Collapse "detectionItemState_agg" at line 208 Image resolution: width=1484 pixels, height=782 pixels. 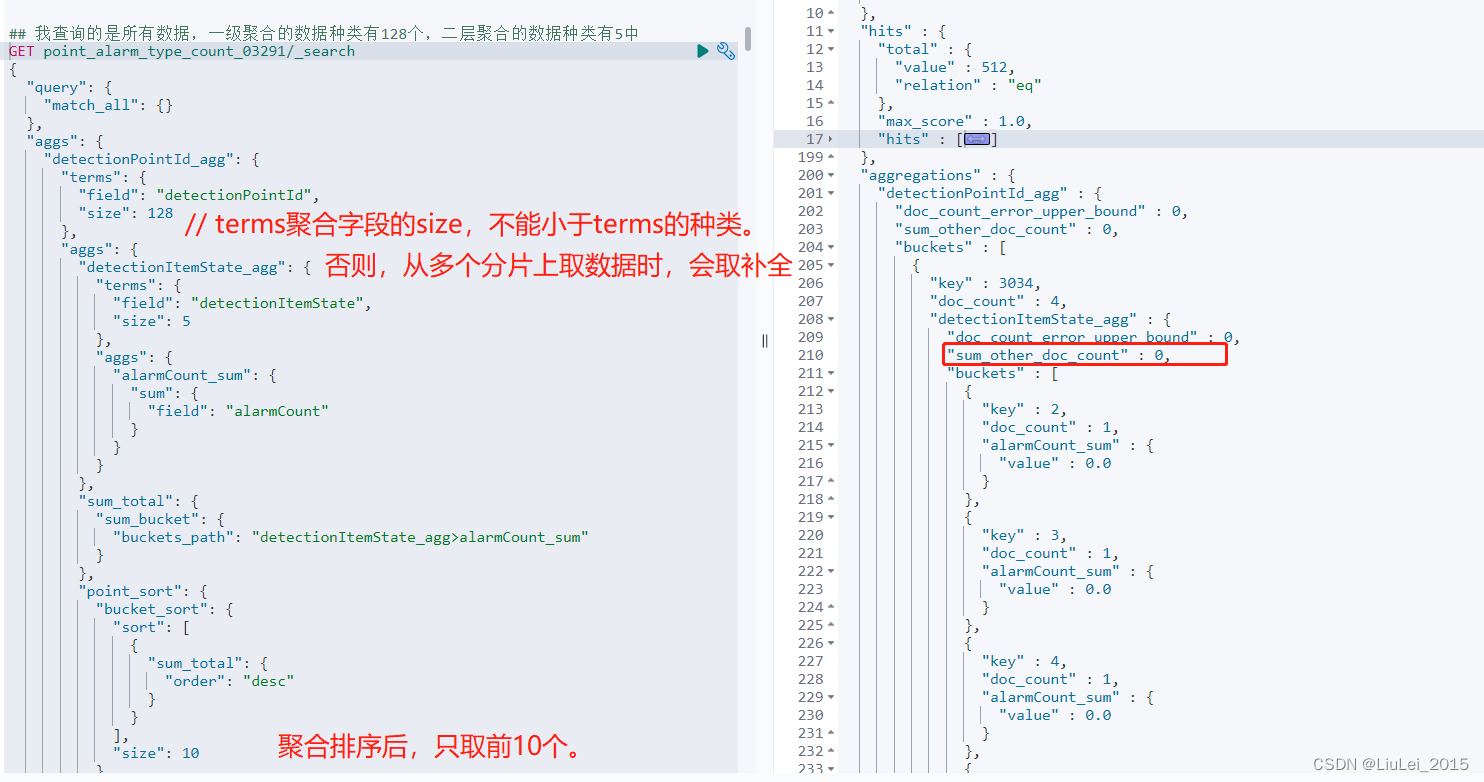pos(831,319)
